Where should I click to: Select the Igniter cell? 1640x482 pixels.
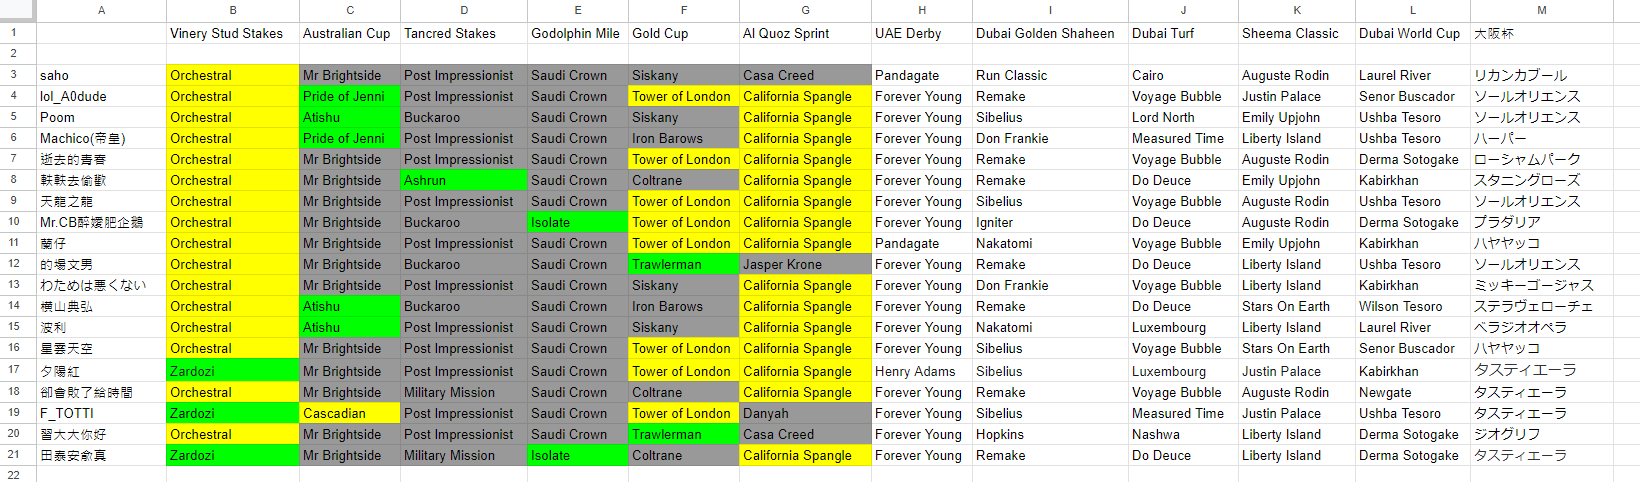click(x=1050, y=222)
